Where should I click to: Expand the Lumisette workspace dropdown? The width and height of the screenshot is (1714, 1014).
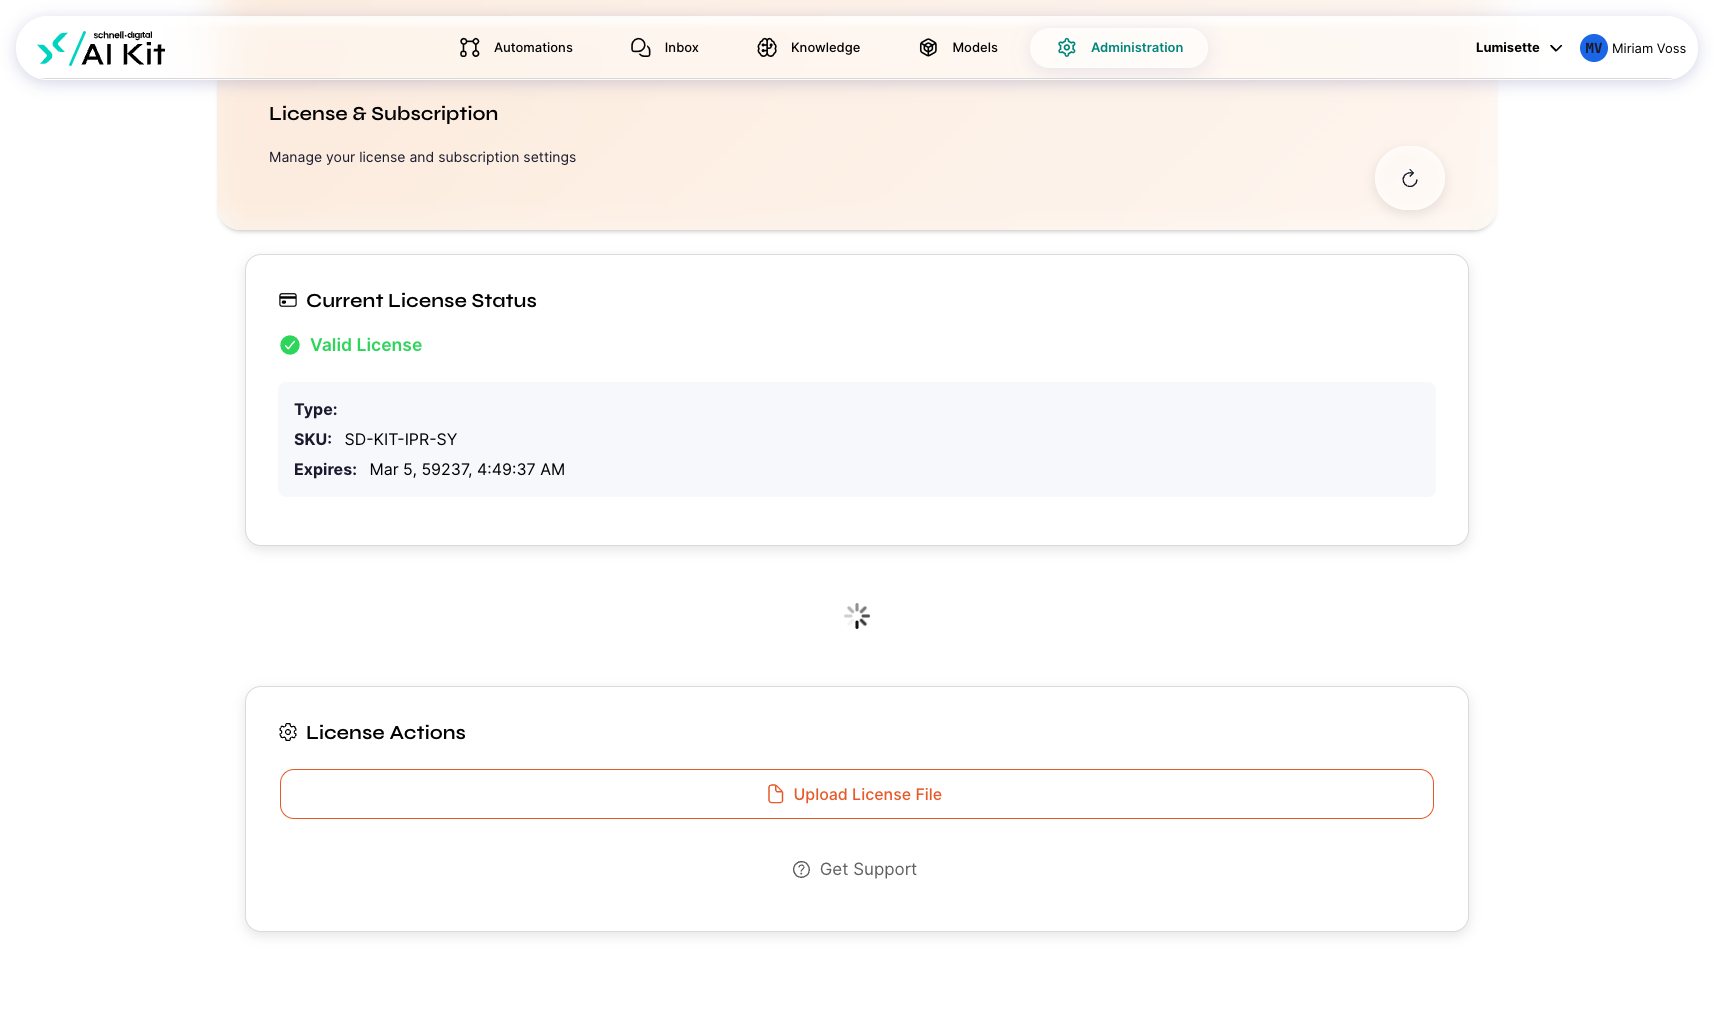(1518, 47)
